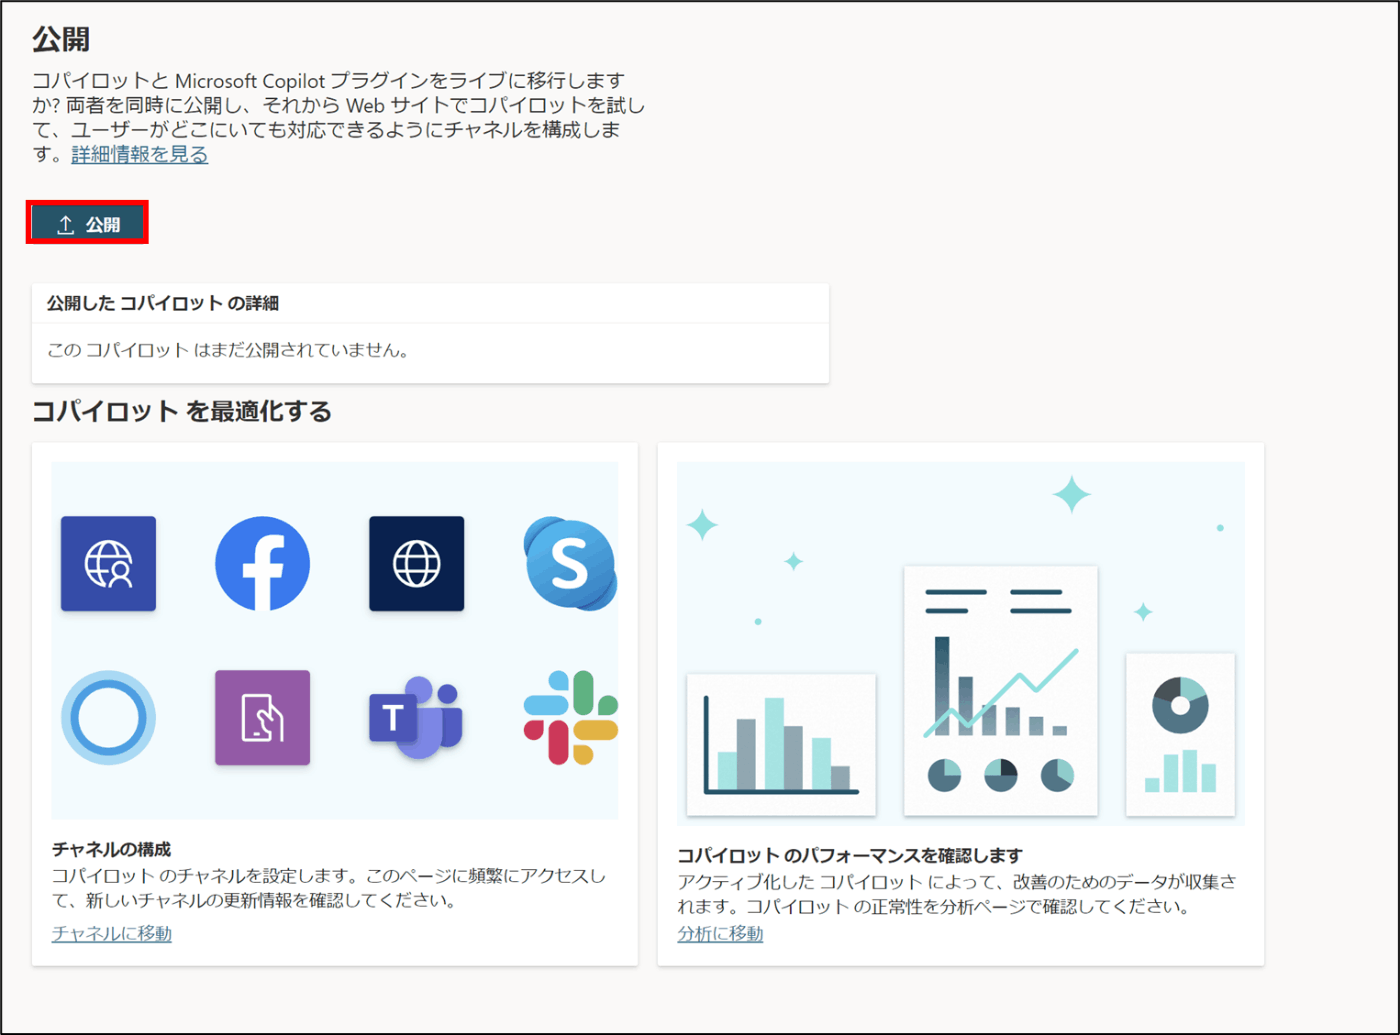The width and height of the screenshot is (1400, 1035).
Task: Choose the Facebook channel icon
Action: [x=262, y=564]
